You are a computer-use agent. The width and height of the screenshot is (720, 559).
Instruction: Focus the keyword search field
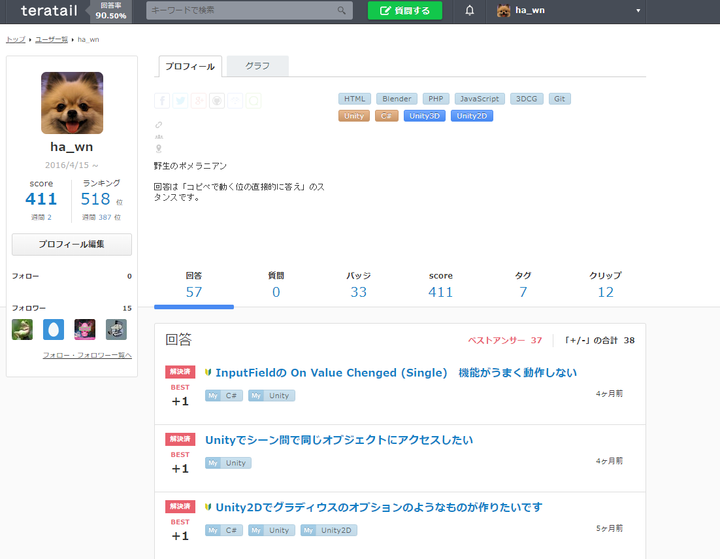[249, 10]
